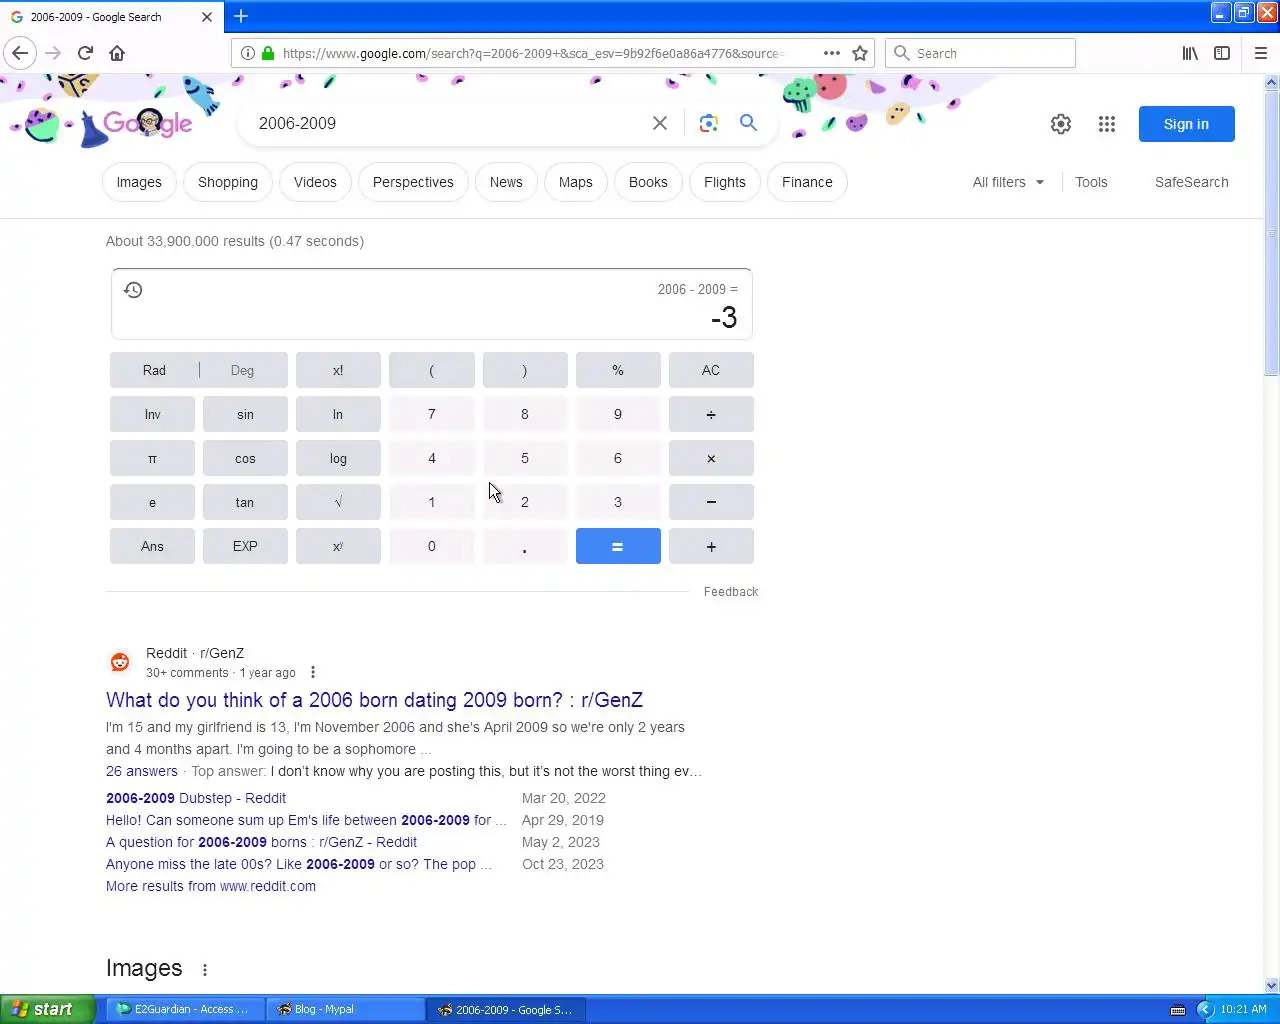Image resolution: width=1280 pixels, height=1024 pixels.
Task: Open the Finance tab
Action: [807, 182]
